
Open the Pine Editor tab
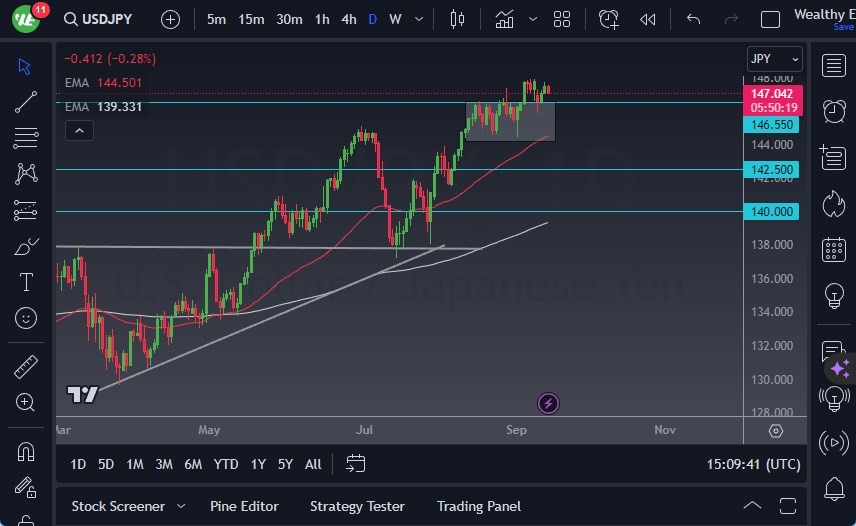click(244, 506)
